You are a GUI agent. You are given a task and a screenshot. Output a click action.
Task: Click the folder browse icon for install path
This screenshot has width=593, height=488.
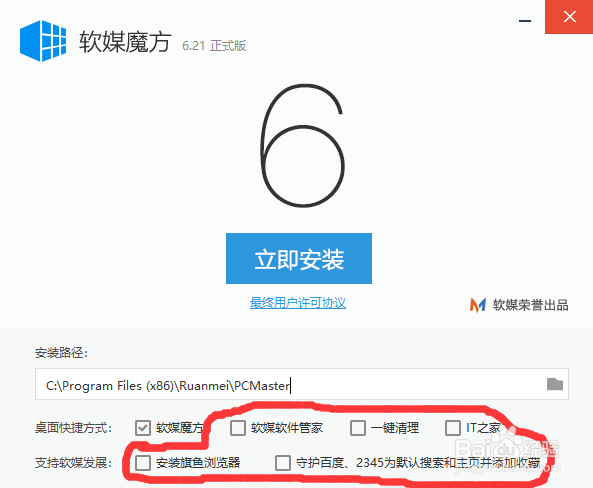[x=555, y=384]
